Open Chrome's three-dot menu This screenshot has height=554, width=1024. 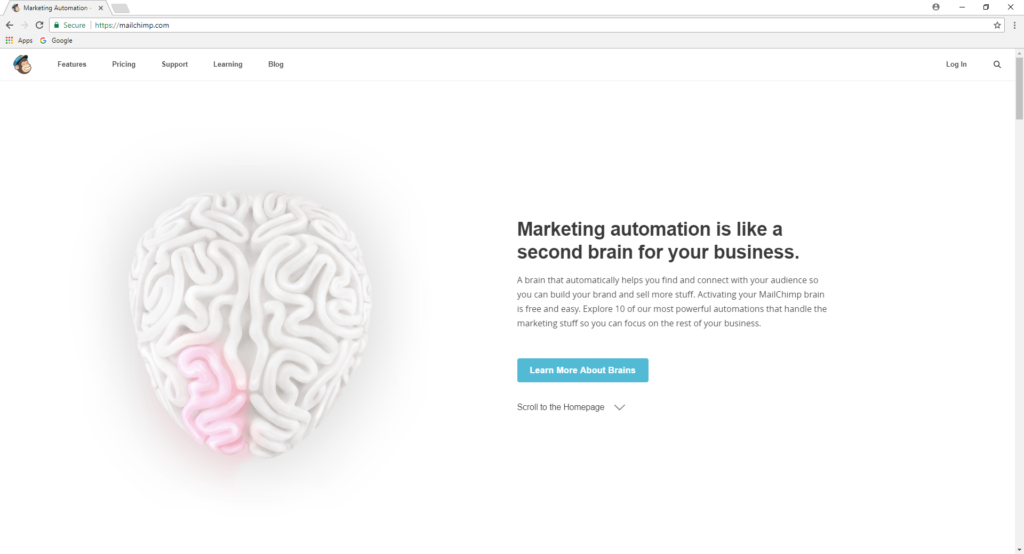pos(1014,25)
